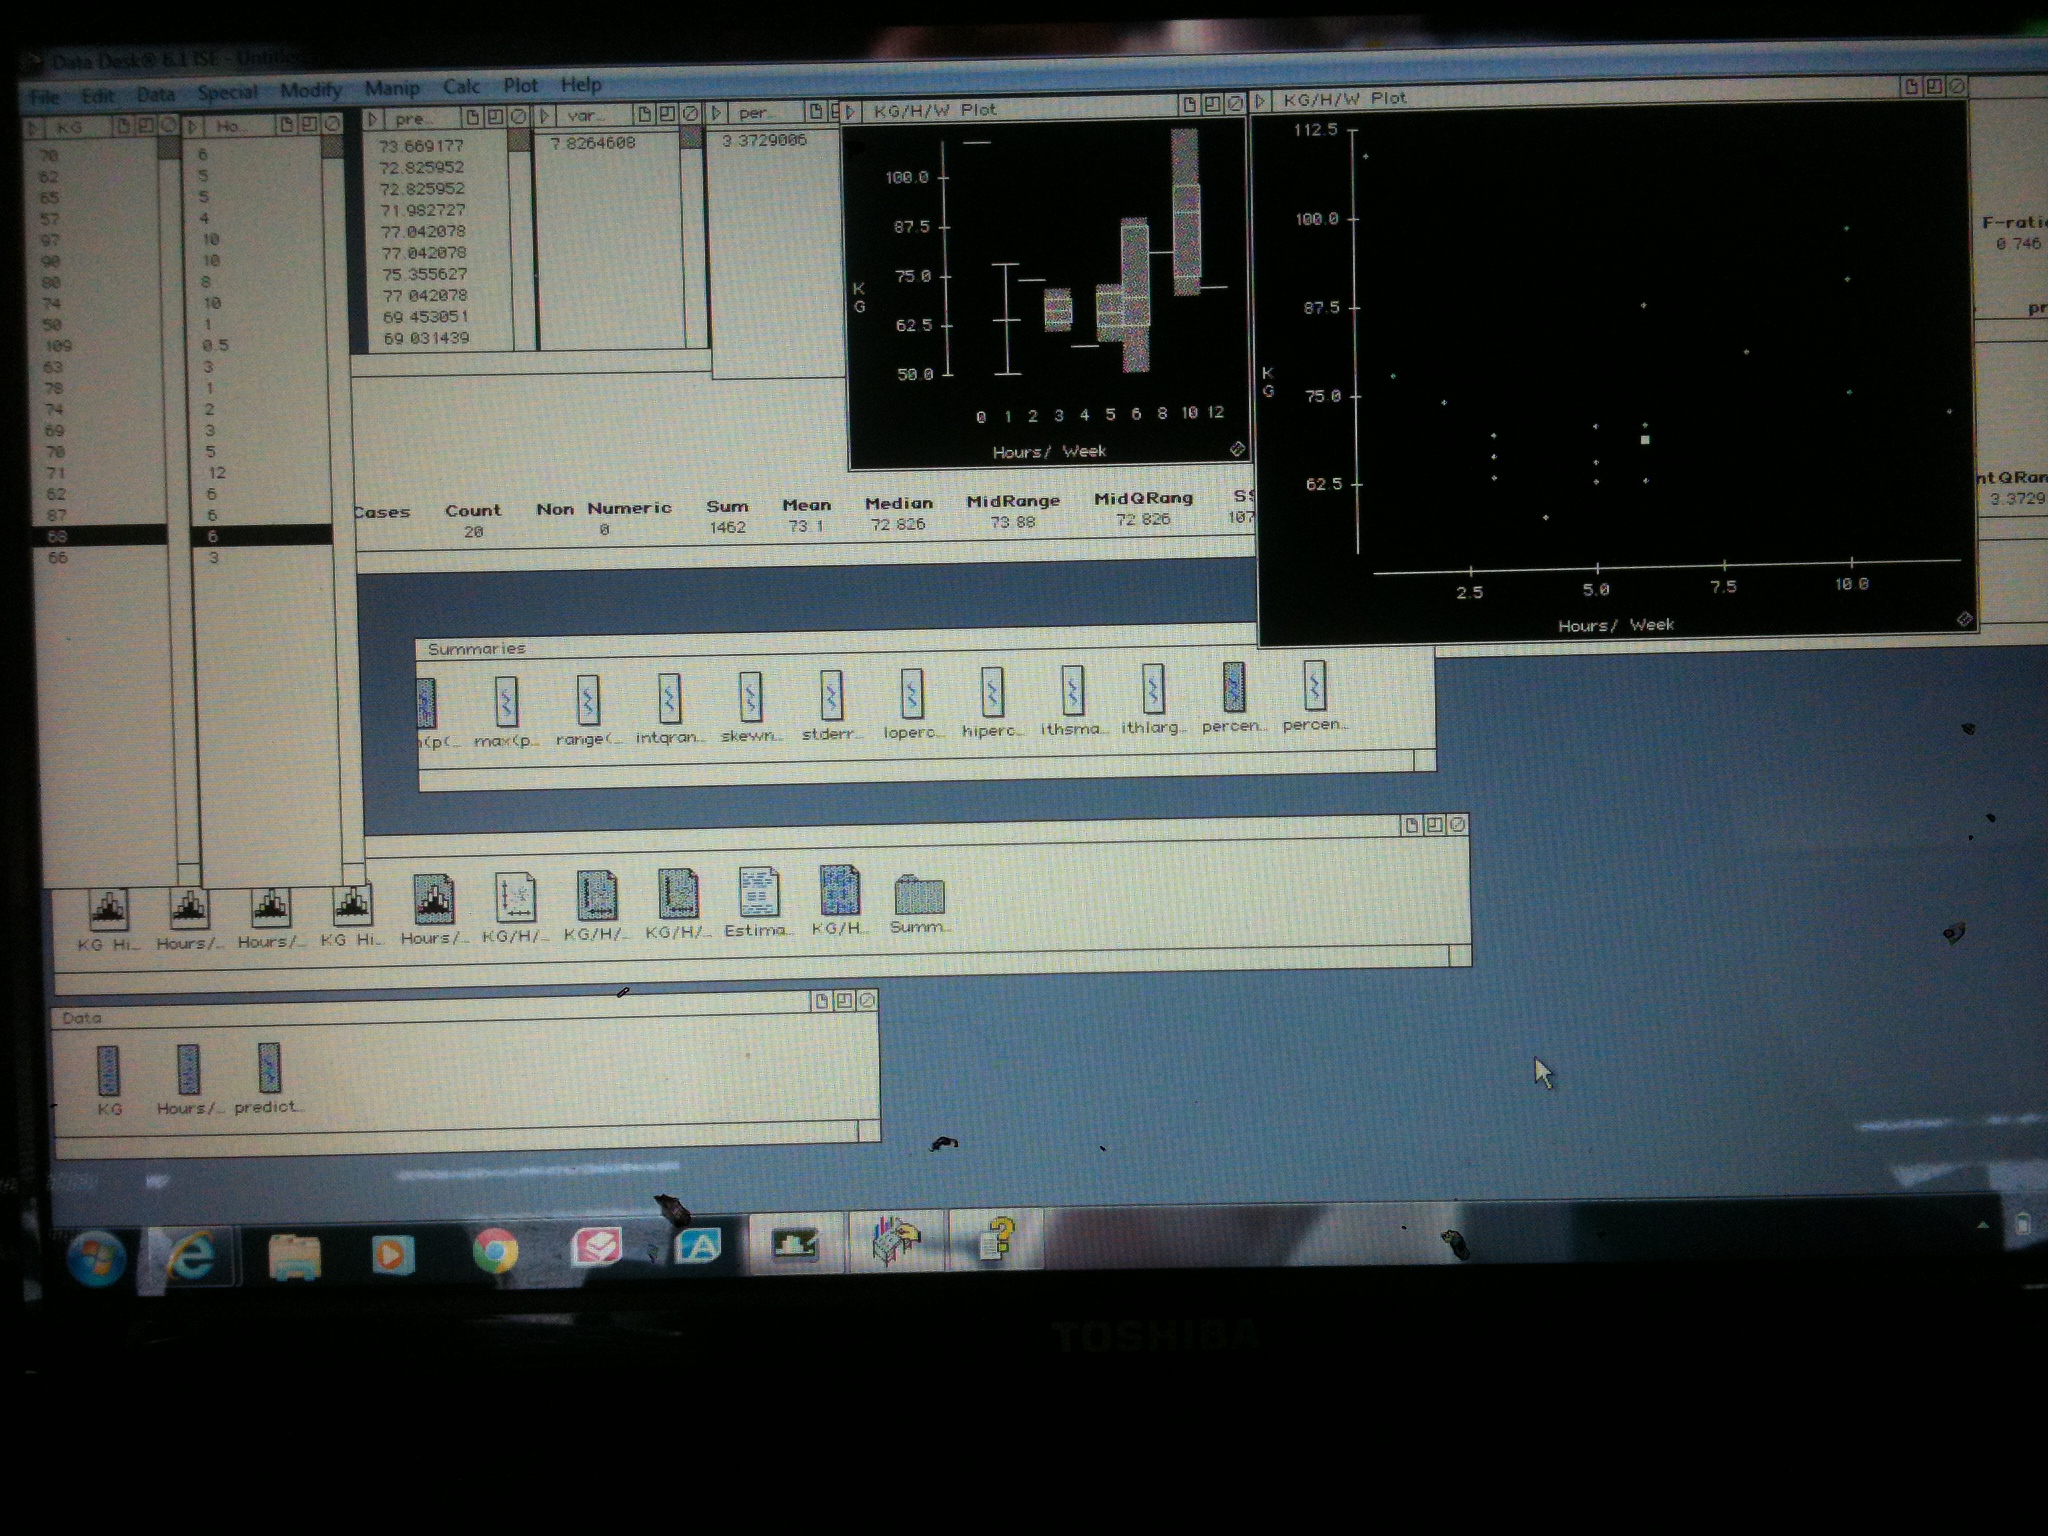Select the range summary icon
This screenshot has width=2048, height=1536.
click(x=588, y=699)
